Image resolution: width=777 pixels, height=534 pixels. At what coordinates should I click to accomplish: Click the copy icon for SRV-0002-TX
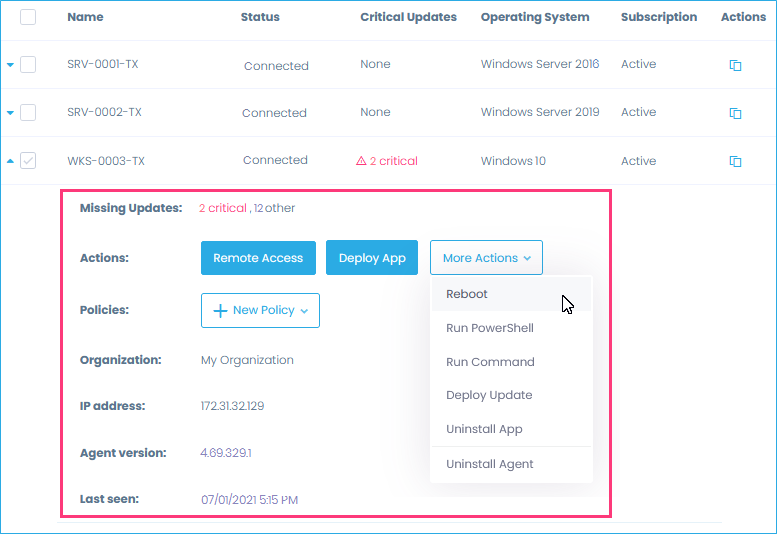pyautogui.click(x=735, y=113)
